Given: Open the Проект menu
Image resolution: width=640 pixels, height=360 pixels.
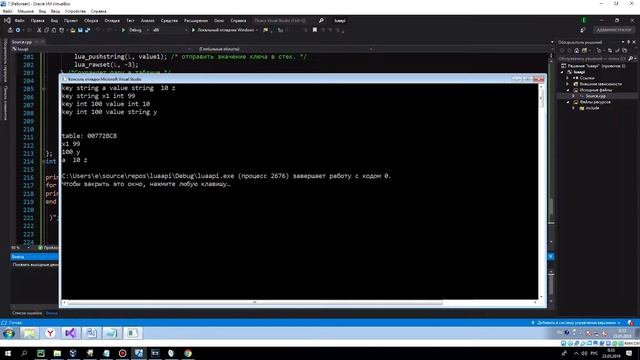Looking at the screenshot, I should (x=71, y=20).
